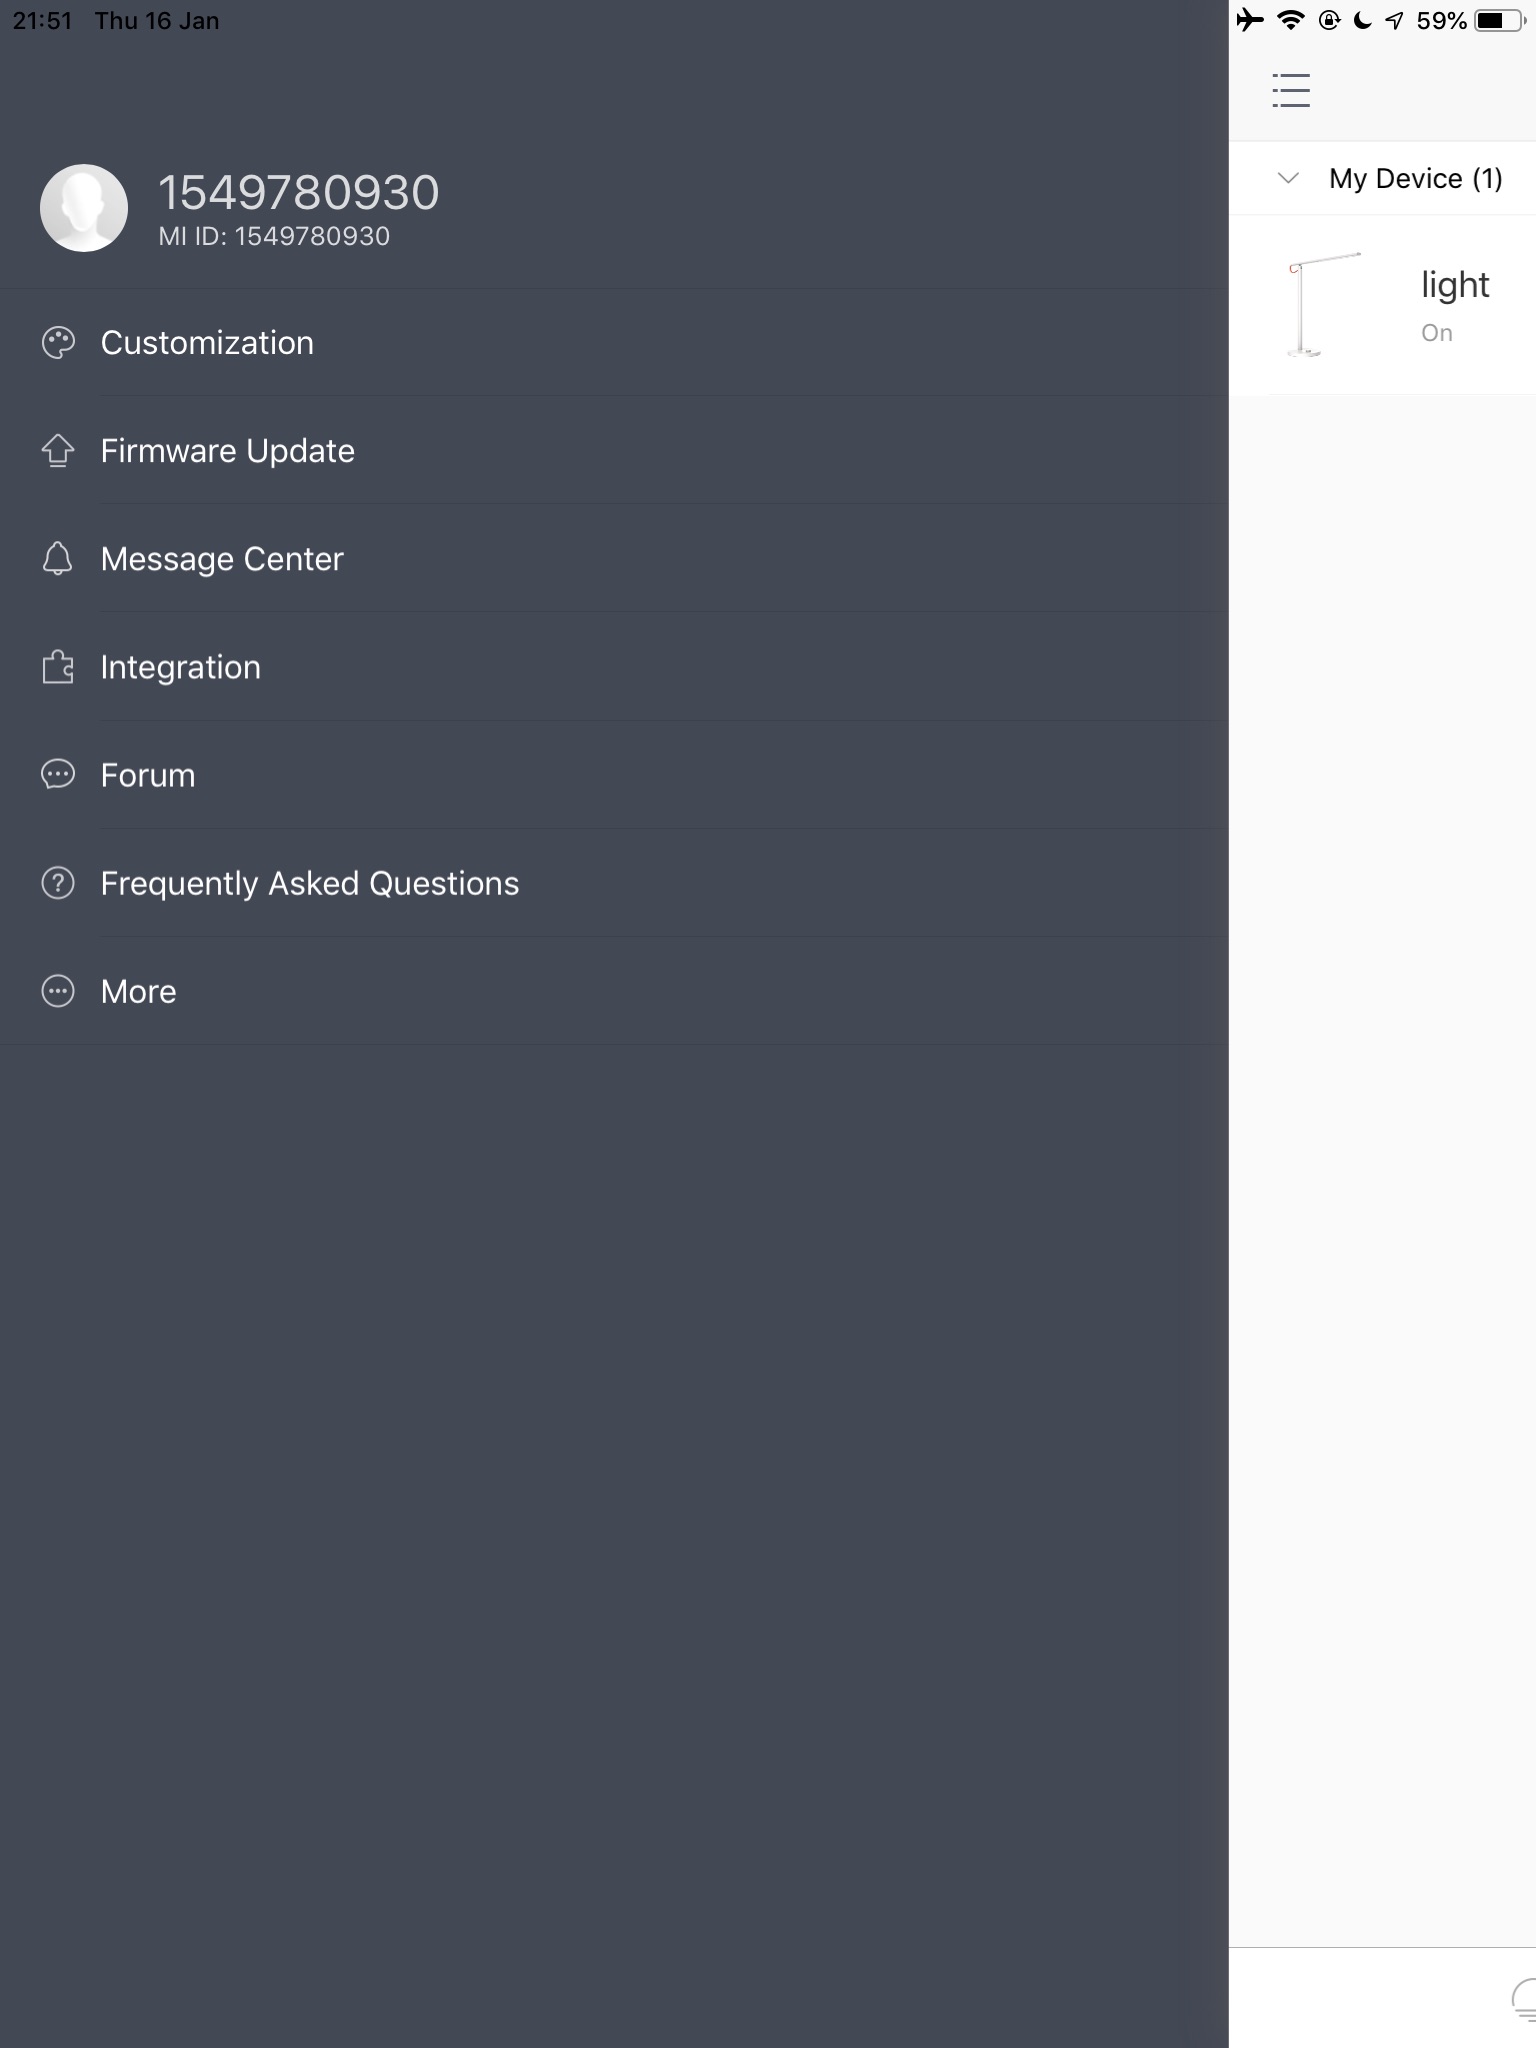The image size is (1536, 2048).
Task: Click the Message Center bell icon
Action: pos(58,559)
